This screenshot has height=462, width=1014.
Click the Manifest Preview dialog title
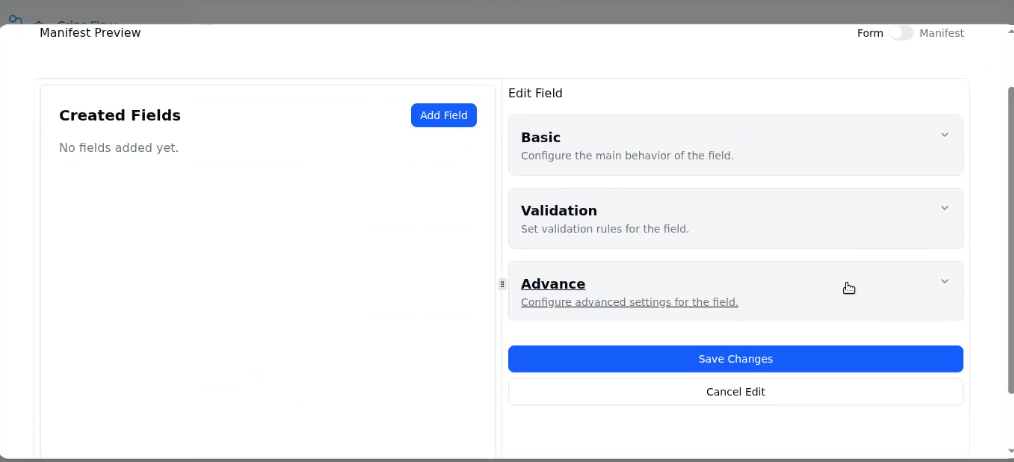[x=90, y=33]
